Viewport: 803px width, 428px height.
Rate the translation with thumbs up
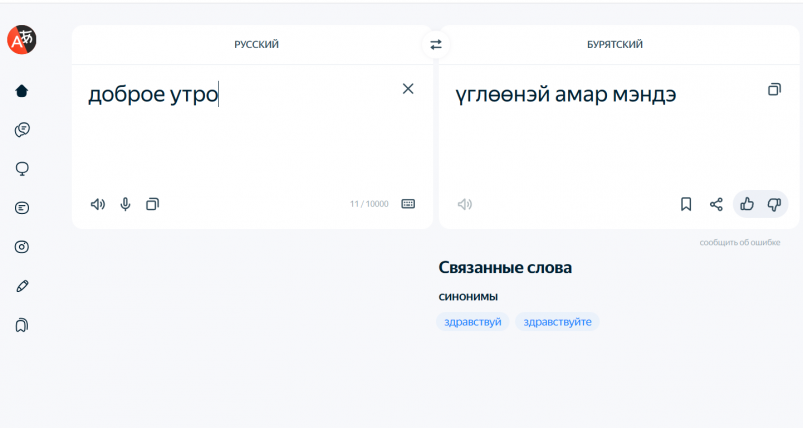coord(747,204)
